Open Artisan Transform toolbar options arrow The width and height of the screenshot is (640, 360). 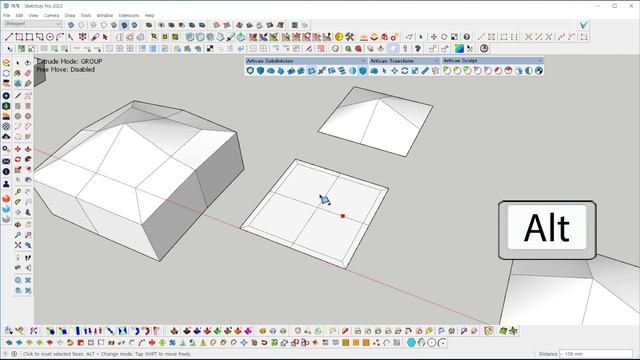click(x=437, y=61)
